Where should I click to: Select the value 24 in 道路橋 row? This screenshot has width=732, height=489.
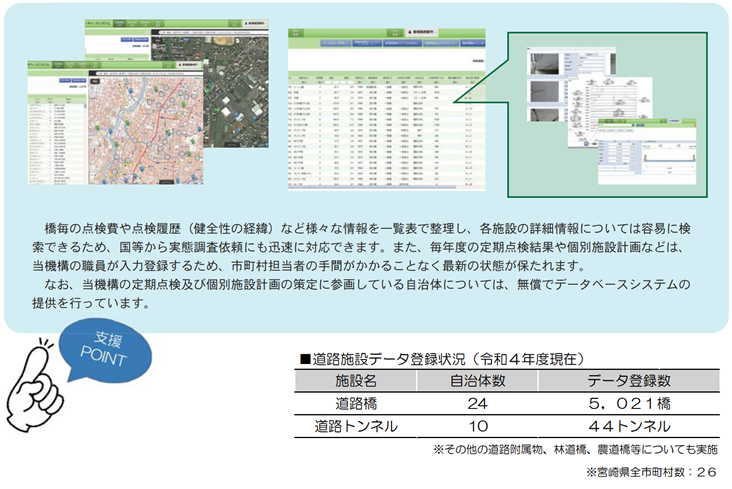pyautogui.click(x=477, y=404)
